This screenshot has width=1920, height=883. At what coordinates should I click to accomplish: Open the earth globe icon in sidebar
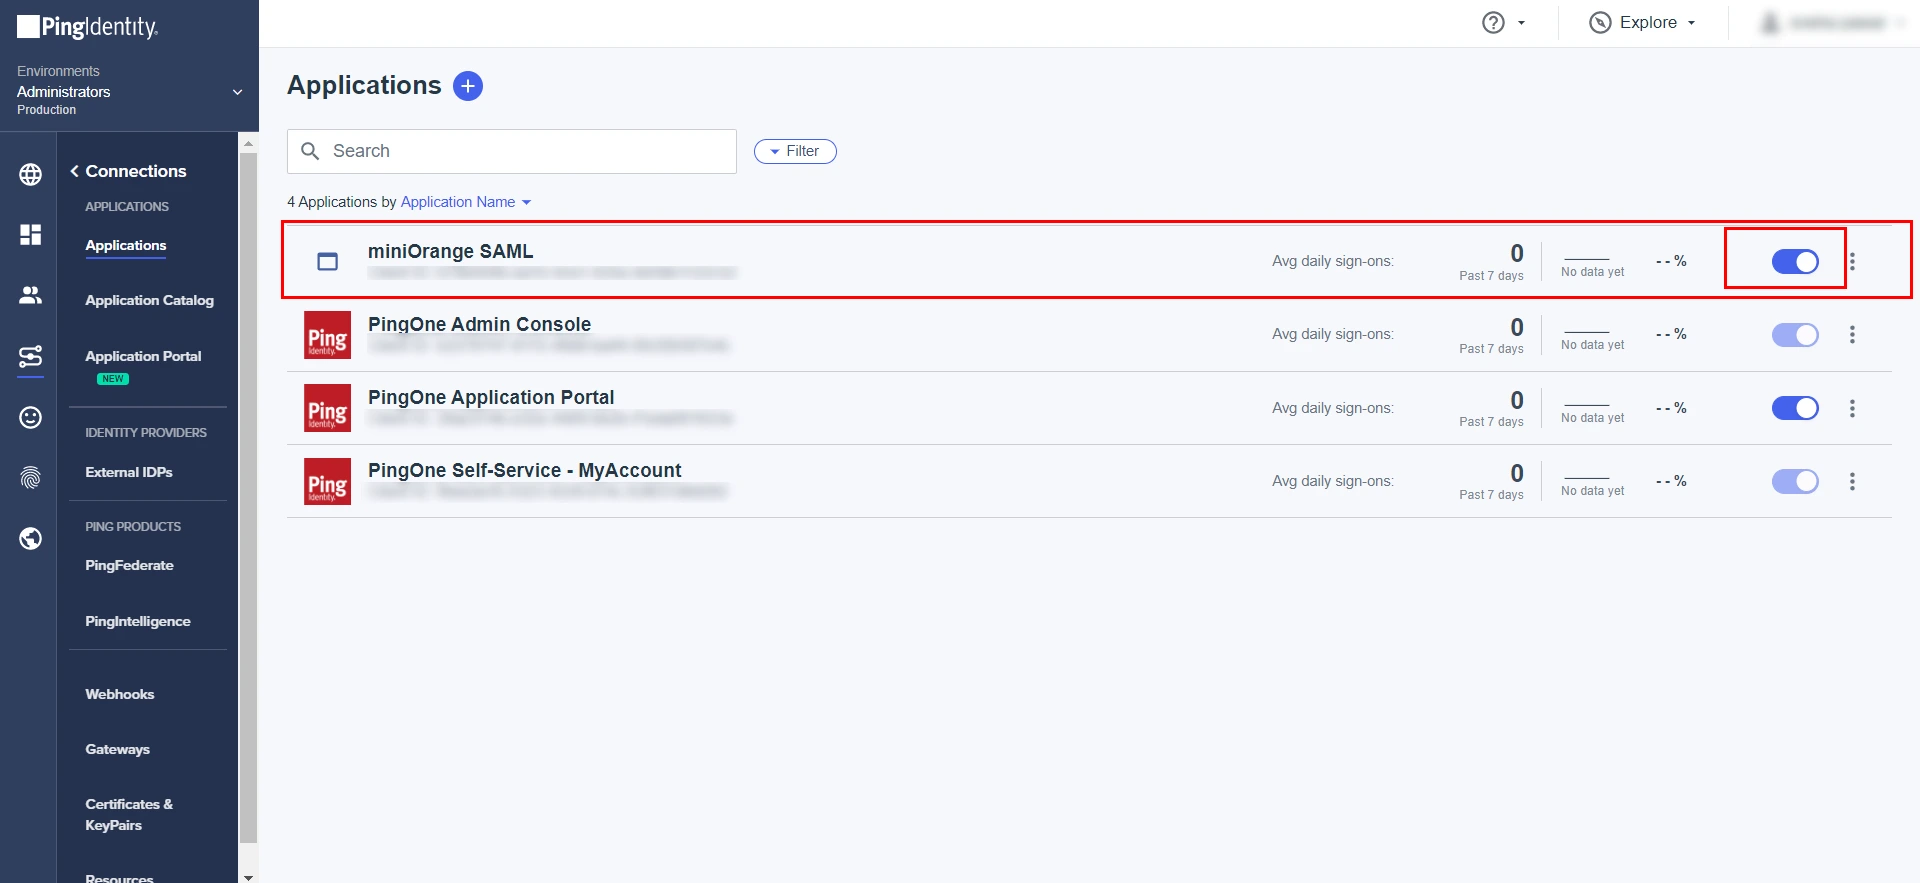(31, 539)
